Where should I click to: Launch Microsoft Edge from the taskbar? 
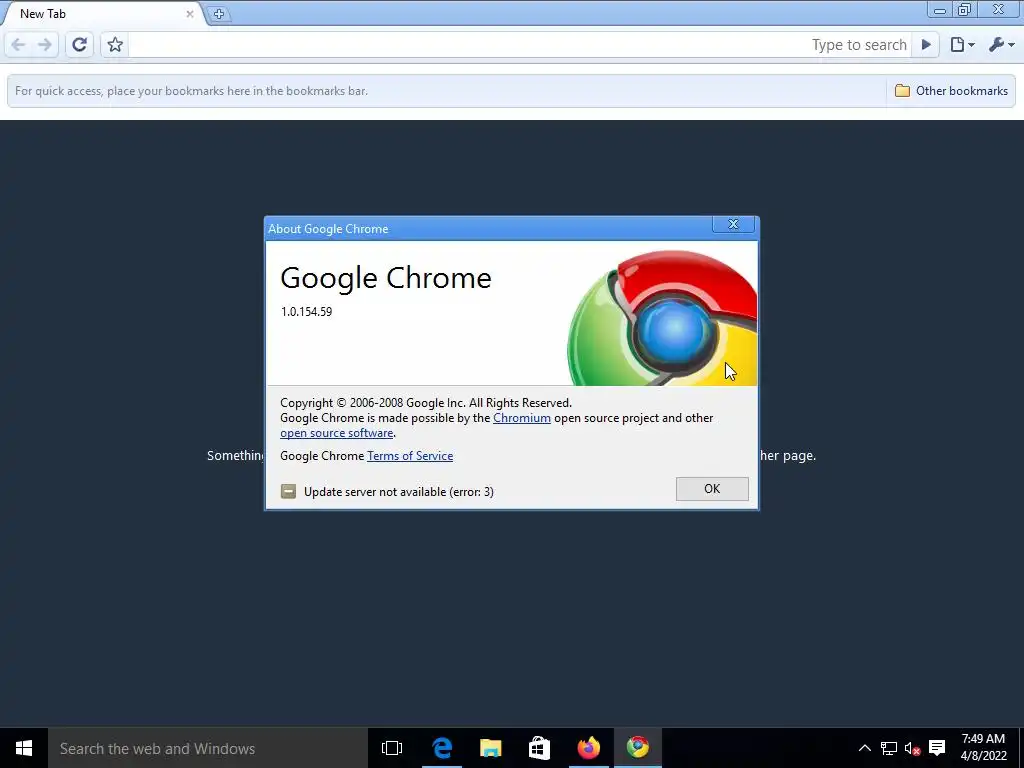pyautogui.click(x=441, y=748)
